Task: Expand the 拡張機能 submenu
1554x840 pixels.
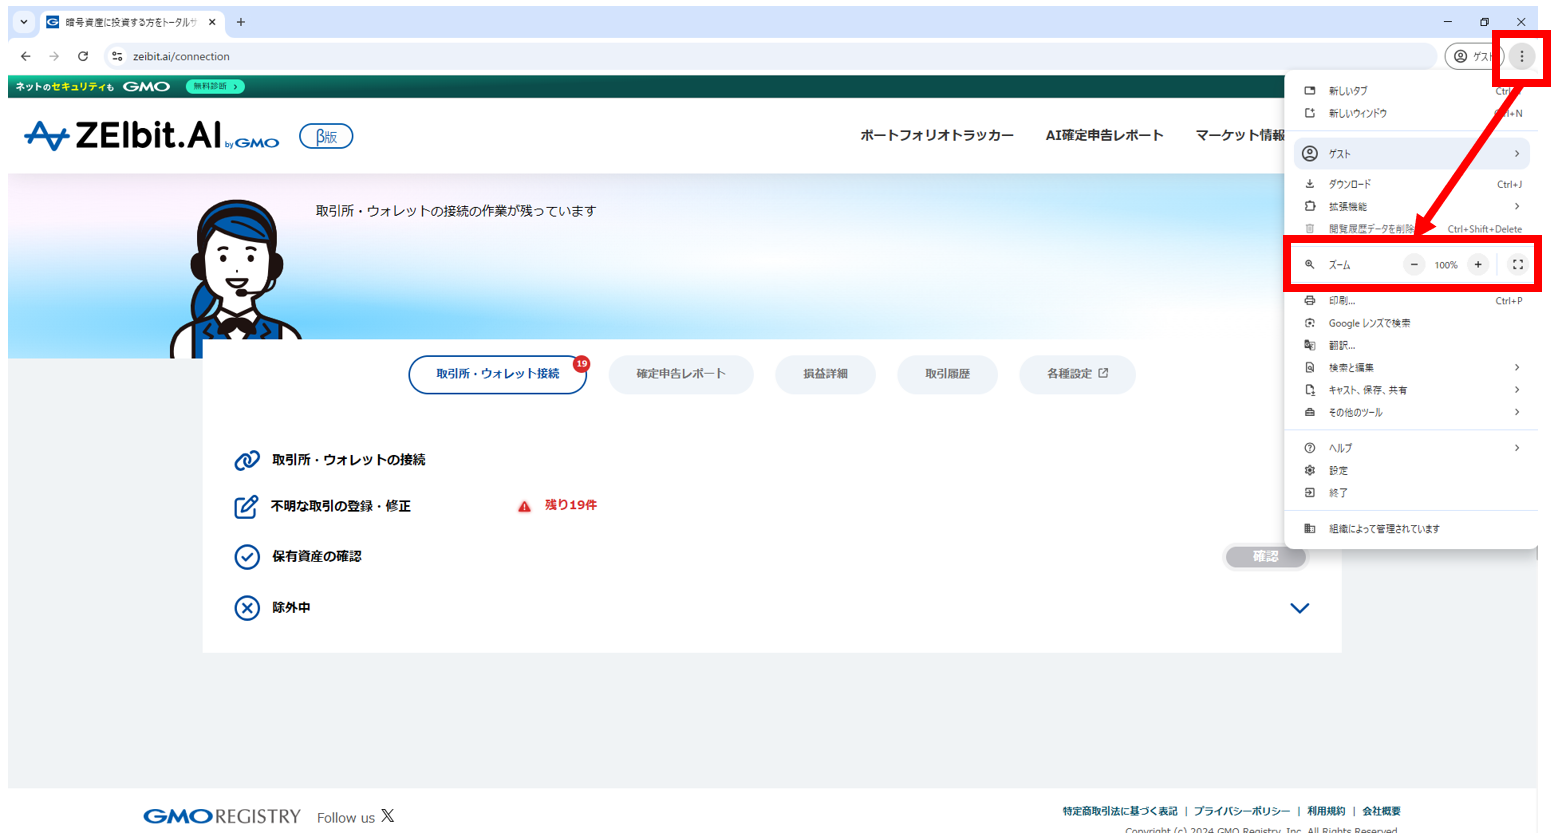Action: coord(1411,207)
